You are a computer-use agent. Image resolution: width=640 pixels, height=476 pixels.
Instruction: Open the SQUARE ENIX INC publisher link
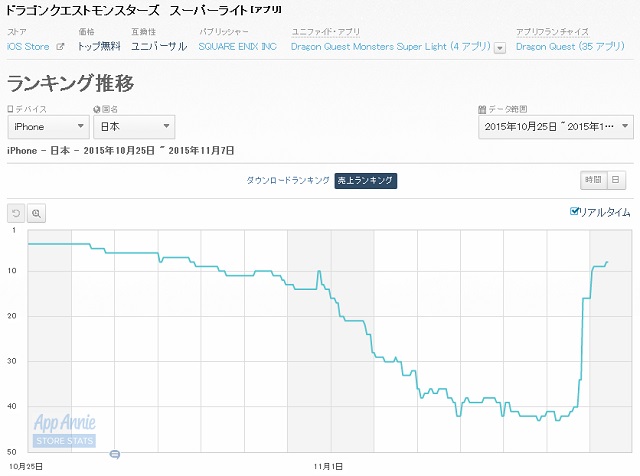pyautogui.click(x=238, y=47)
